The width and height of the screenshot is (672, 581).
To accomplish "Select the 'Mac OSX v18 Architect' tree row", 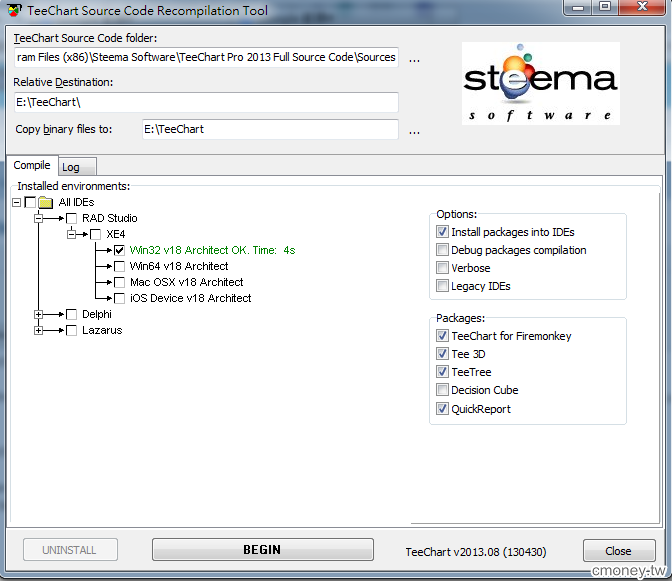I will (x=186, y=282).
